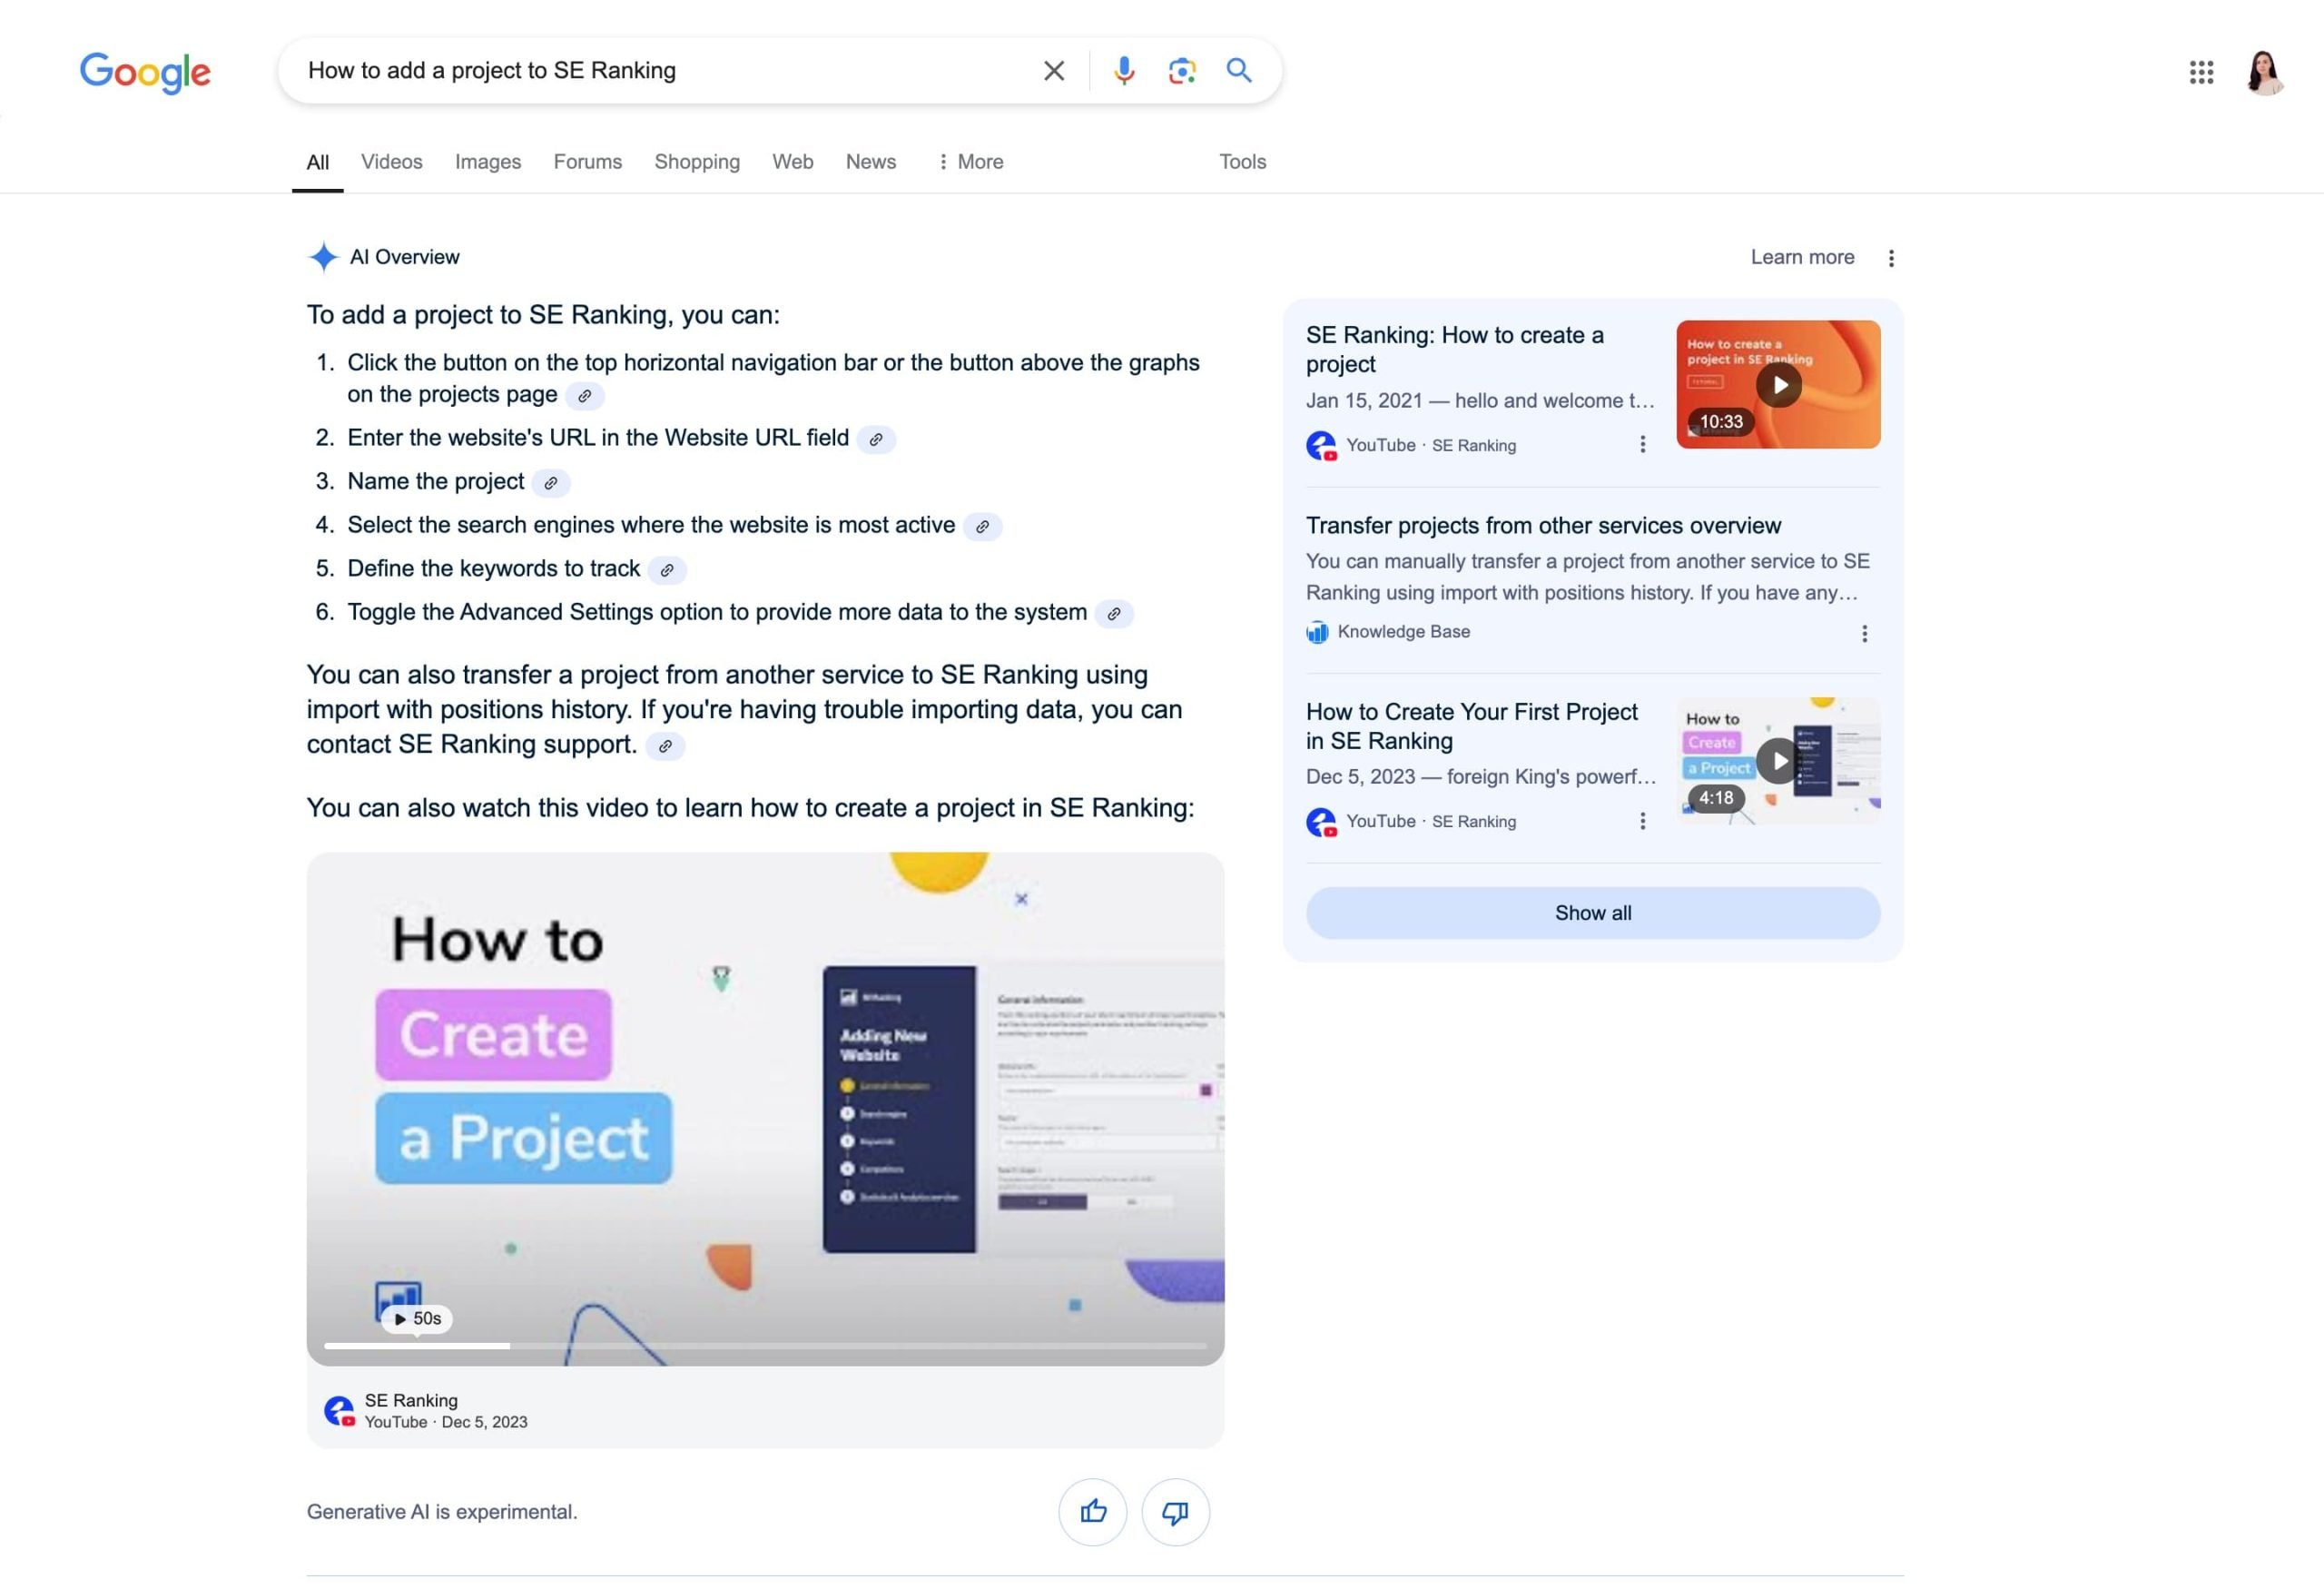Switch to the News tab
The width and height of the screenshot is (2324, 1589).
click(x=871, y=162)
